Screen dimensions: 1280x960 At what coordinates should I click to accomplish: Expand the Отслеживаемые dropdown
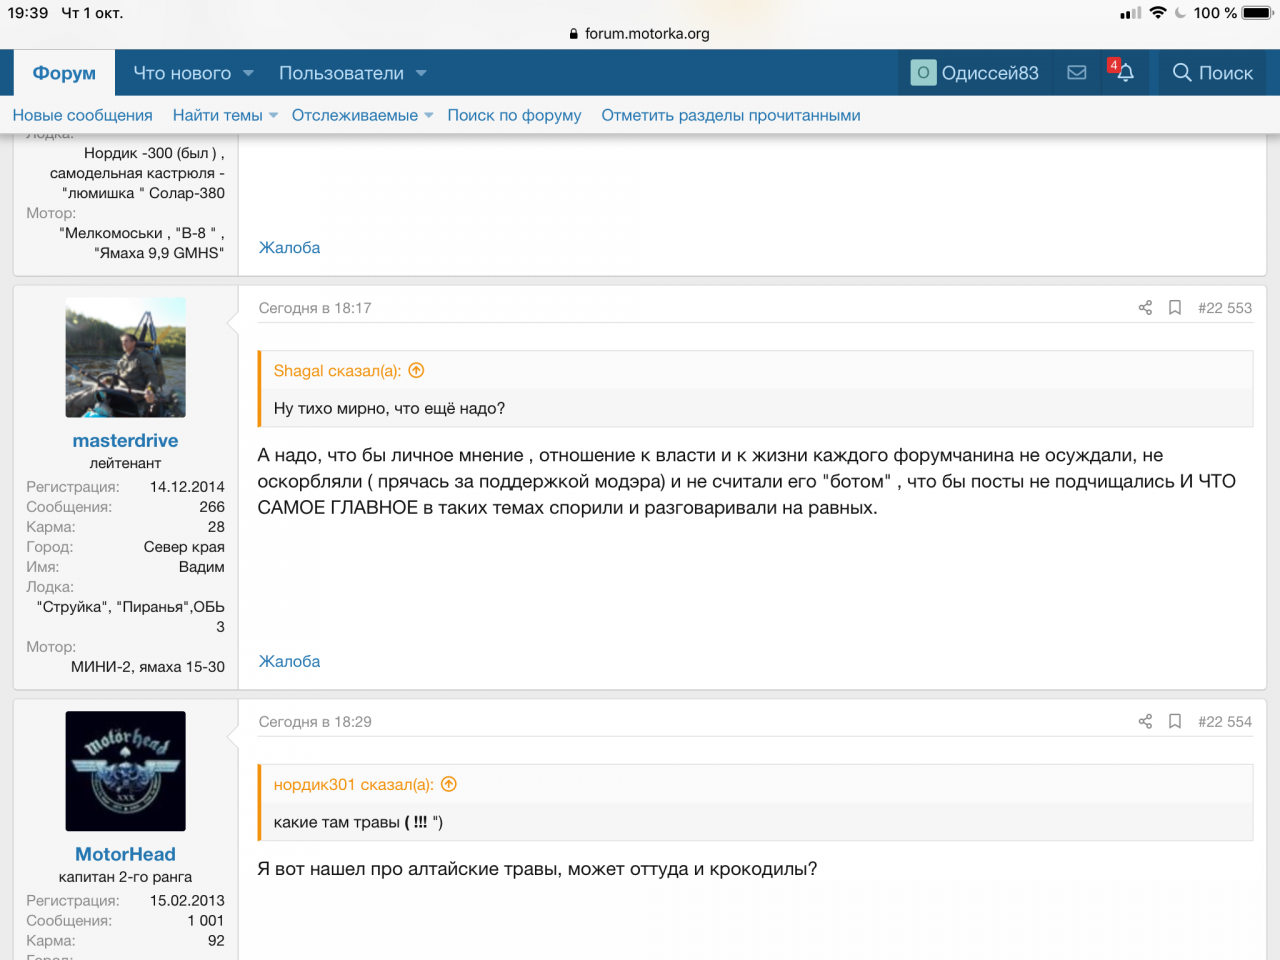point(429,116)
